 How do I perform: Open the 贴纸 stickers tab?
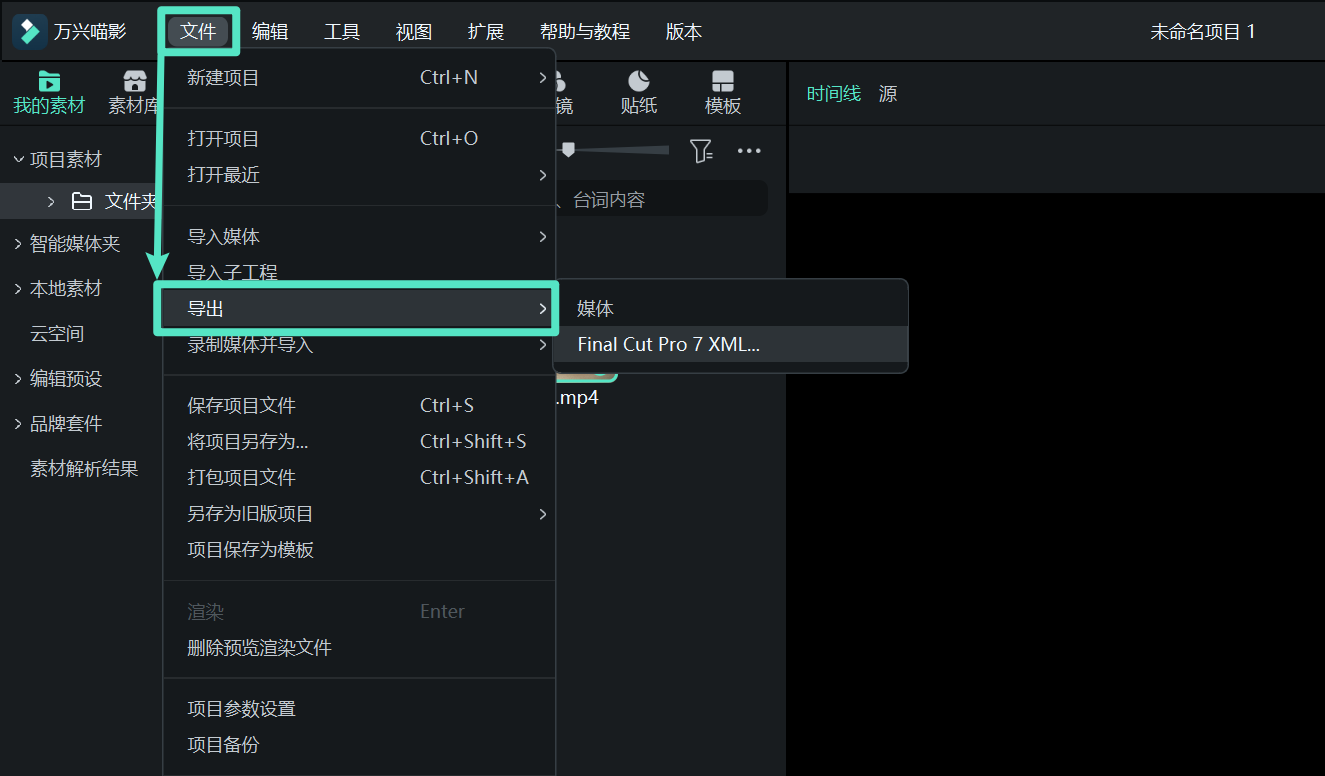[639, 93]
